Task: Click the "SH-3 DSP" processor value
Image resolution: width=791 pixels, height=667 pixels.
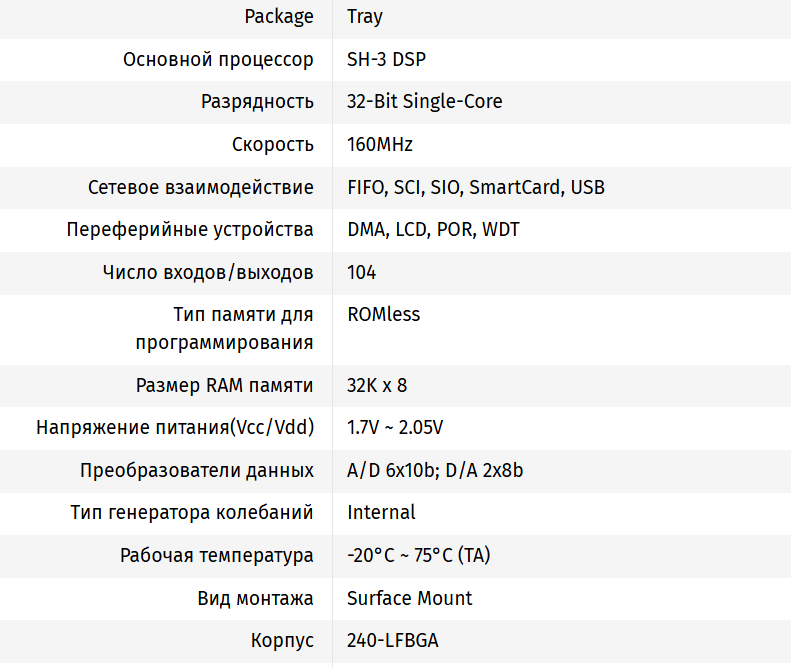Action: tap(386, 60)
